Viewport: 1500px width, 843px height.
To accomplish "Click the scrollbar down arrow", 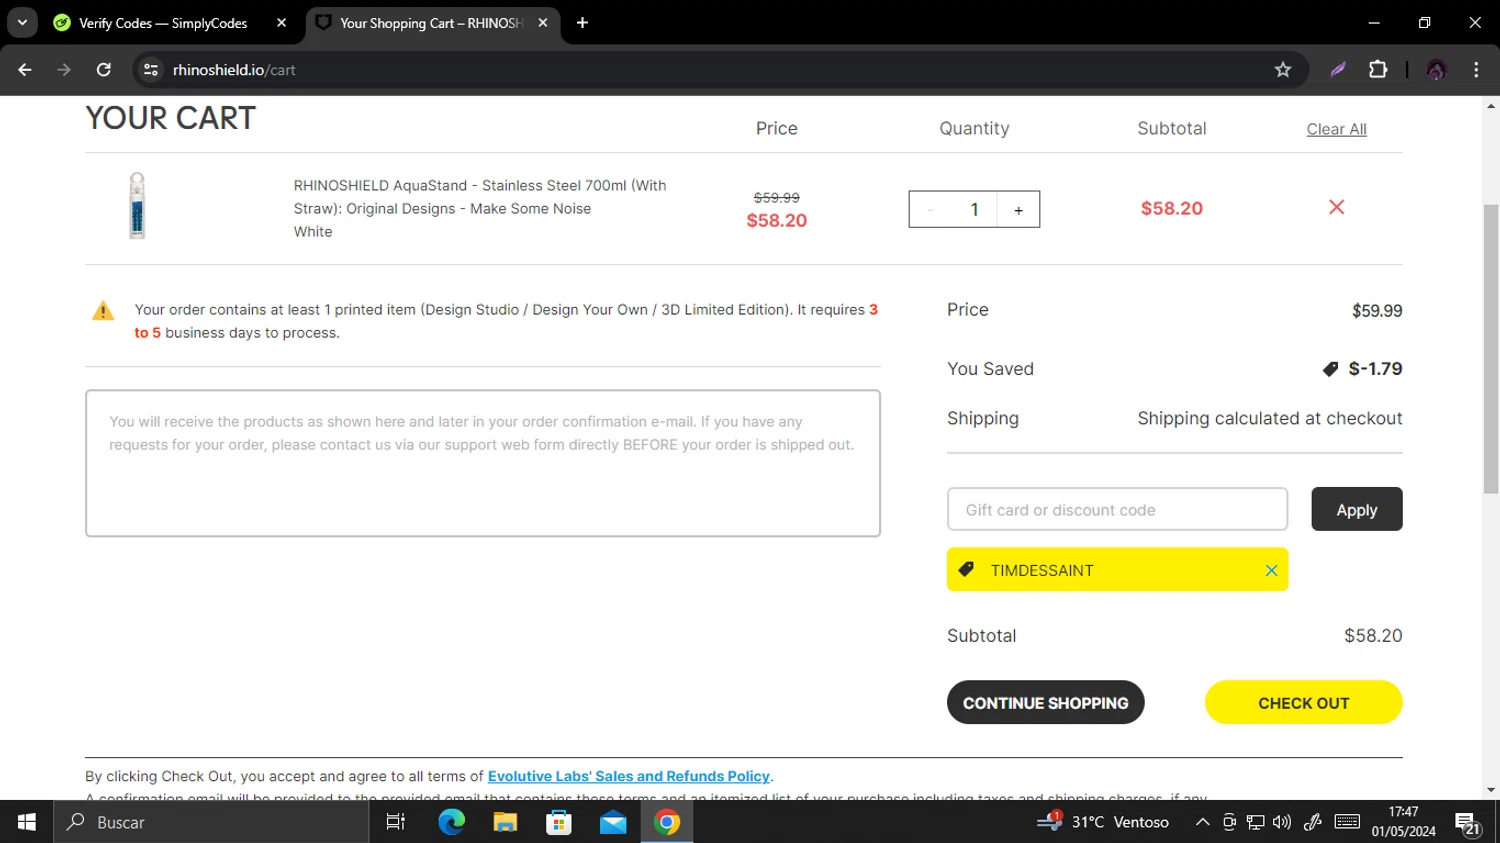I will point(1491,790).
